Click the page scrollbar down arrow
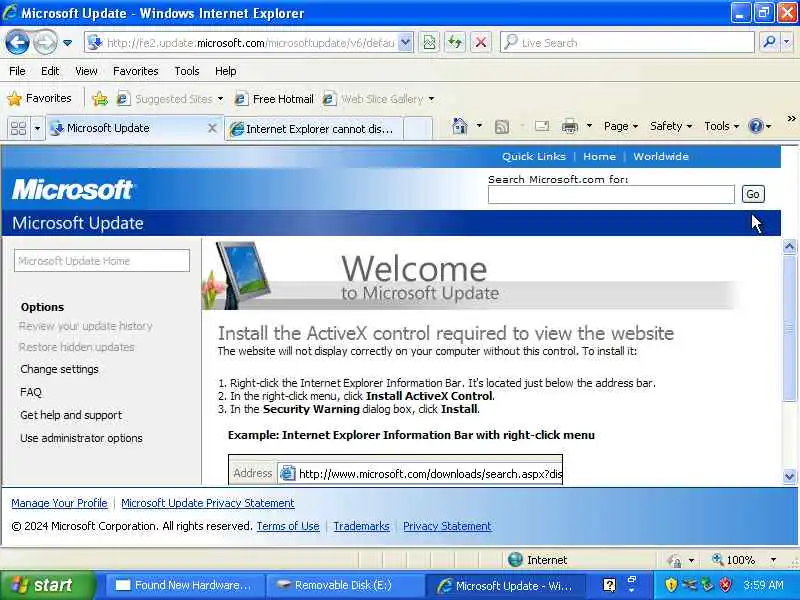The image size is (800, 600). coord(789,476)
